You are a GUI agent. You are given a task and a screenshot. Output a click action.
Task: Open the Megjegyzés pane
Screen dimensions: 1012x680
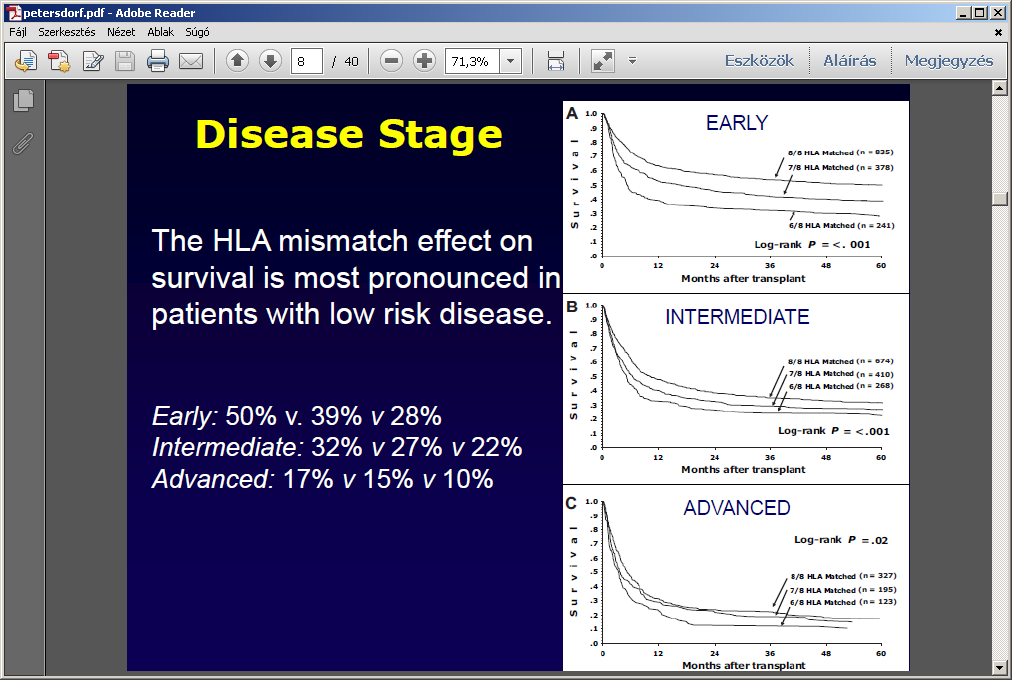(x=948, y=61)
